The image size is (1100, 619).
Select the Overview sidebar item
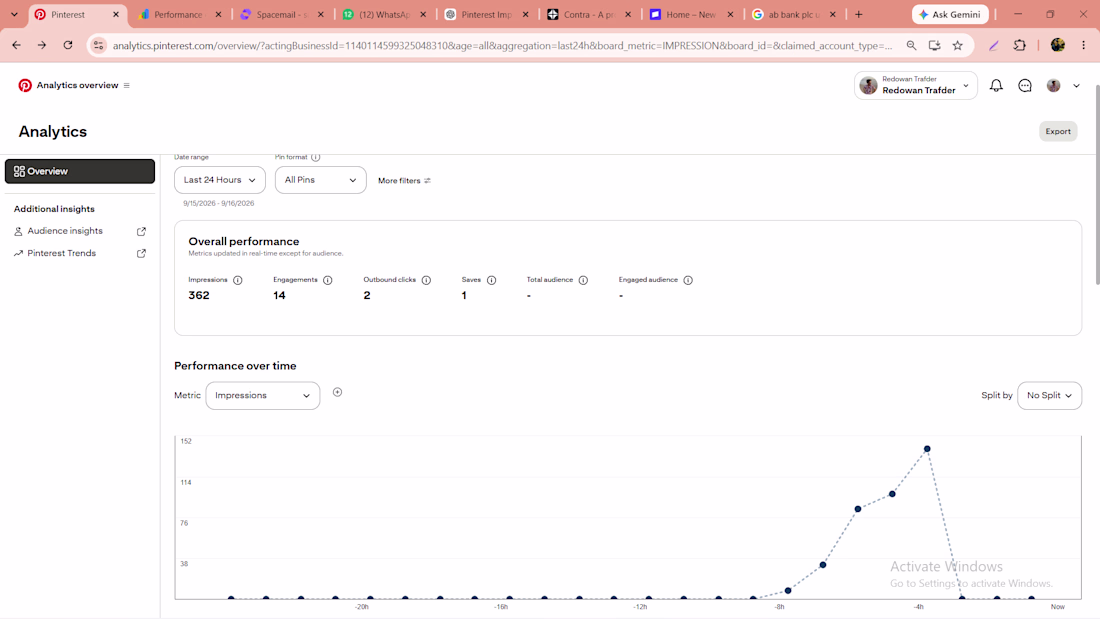click(x=80, y=171)
